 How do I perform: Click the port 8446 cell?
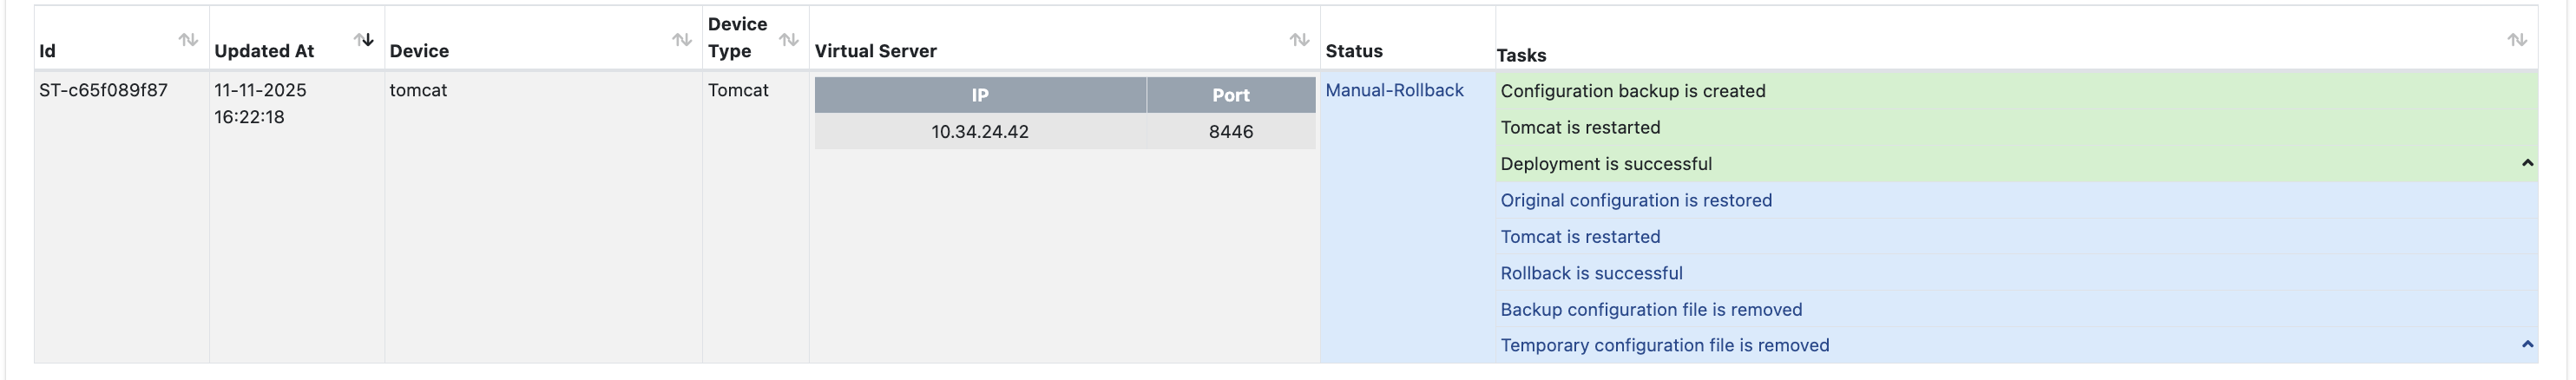pos(1230,131)
